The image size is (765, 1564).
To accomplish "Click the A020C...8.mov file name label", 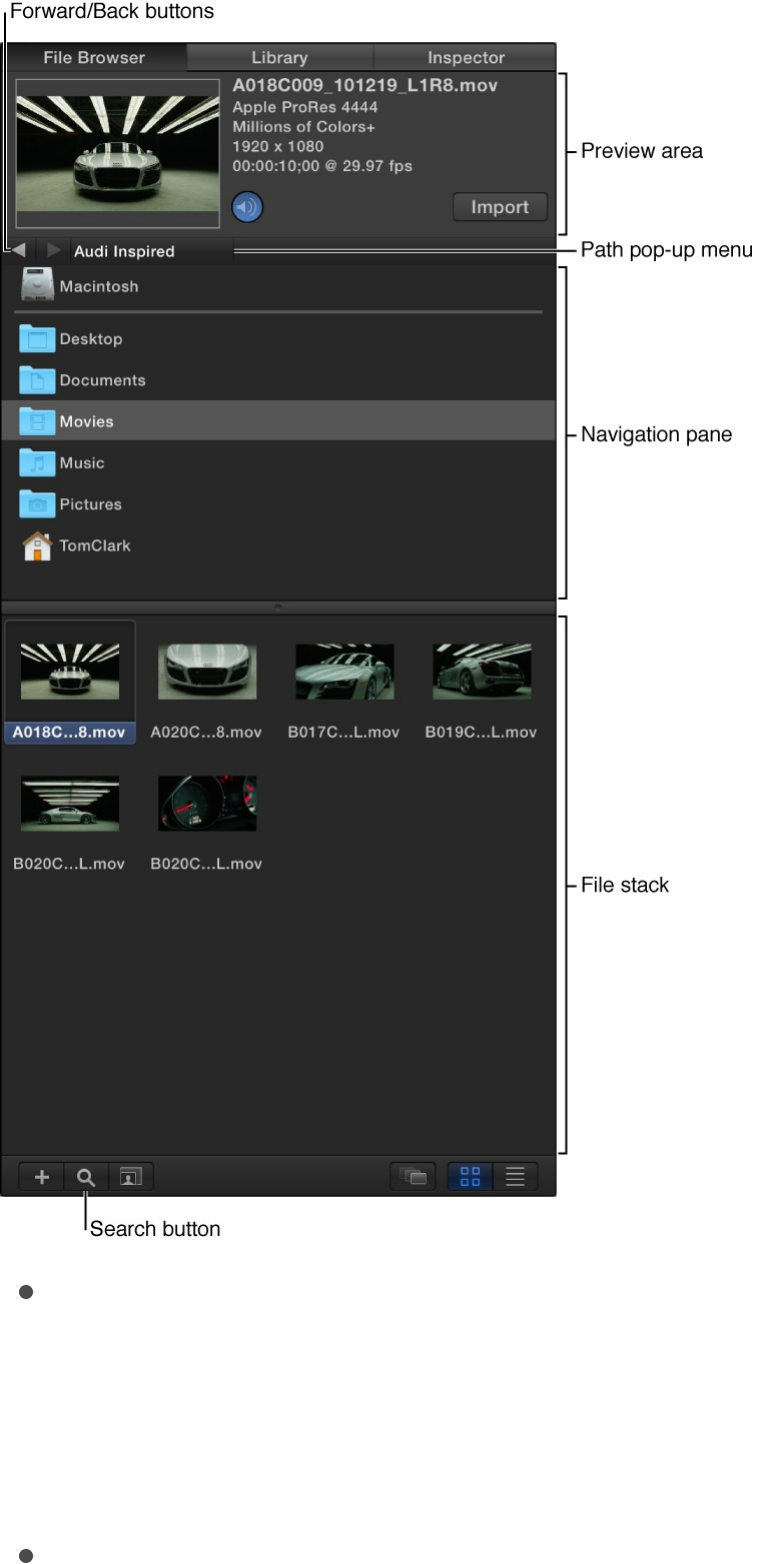I will 206,733.
